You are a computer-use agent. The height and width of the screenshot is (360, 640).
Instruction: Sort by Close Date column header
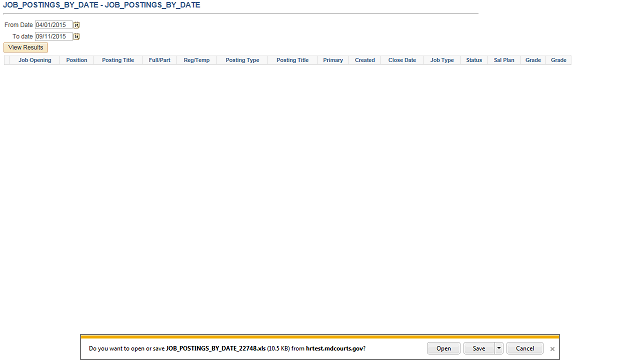point(402,60)
